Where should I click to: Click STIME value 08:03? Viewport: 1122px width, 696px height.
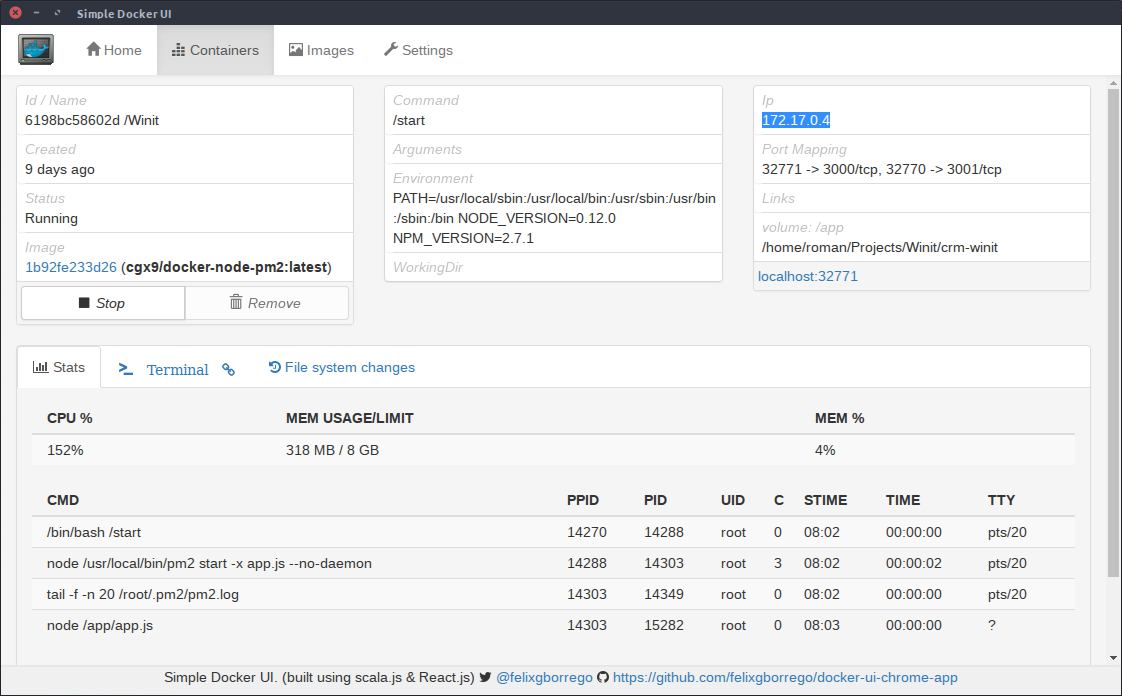pos(821,625)
